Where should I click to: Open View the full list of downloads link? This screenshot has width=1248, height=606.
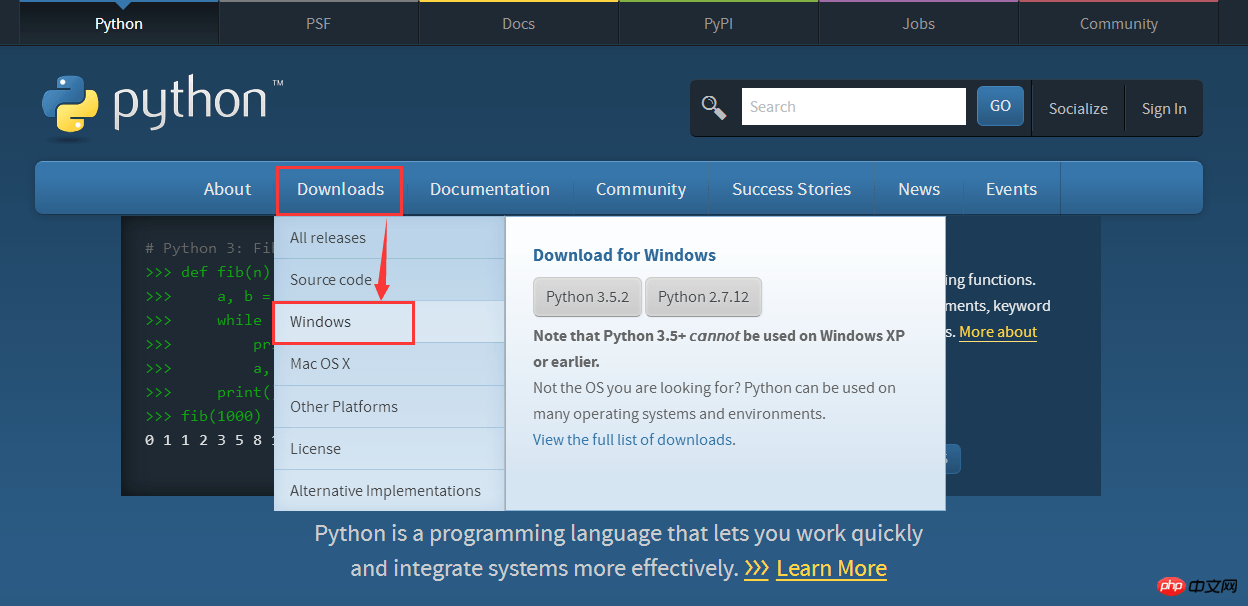point(632,440)
